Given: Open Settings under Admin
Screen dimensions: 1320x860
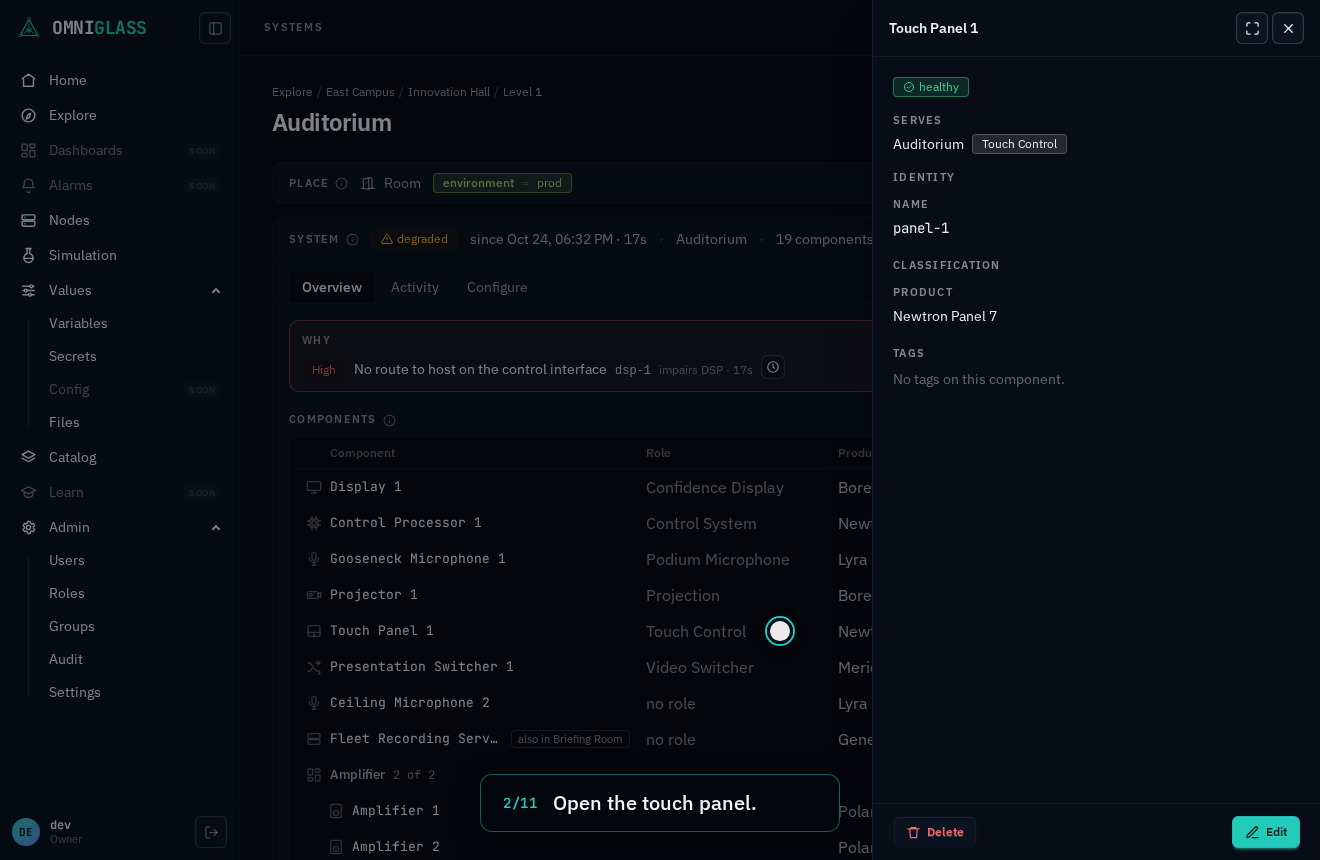Looking at the screenshot, I should click(x=75, y=692).
